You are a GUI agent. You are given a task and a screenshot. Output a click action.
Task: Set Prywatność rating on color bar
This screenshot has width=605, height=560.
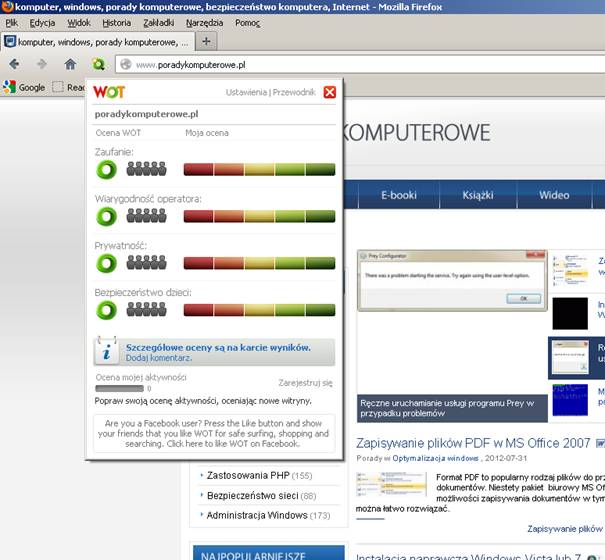(x=259, y=263)
